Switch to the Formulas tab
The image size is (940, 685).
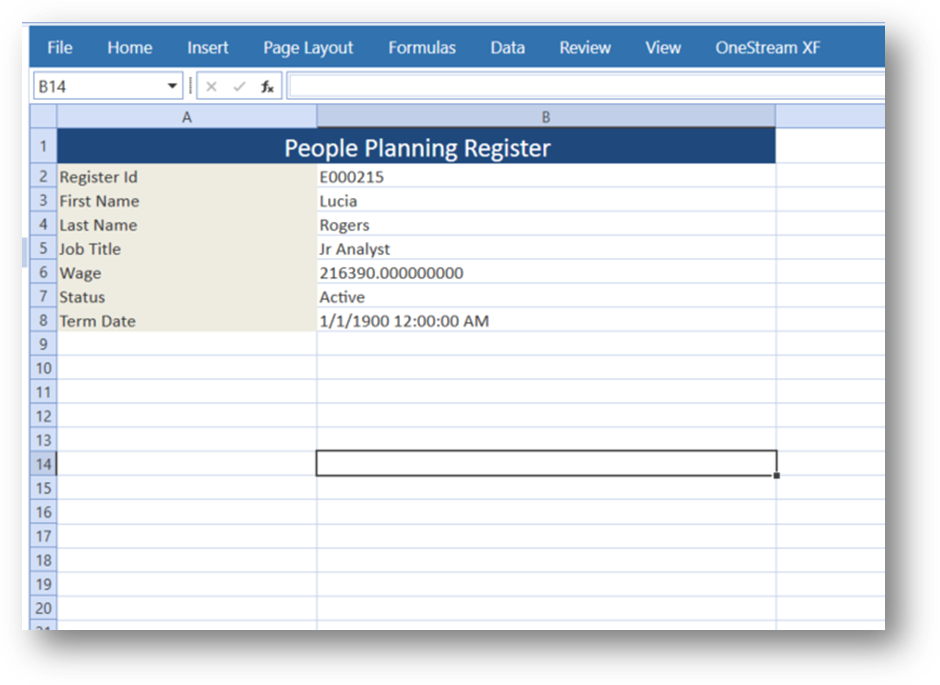pyautogui.click(x=422, y=48)
